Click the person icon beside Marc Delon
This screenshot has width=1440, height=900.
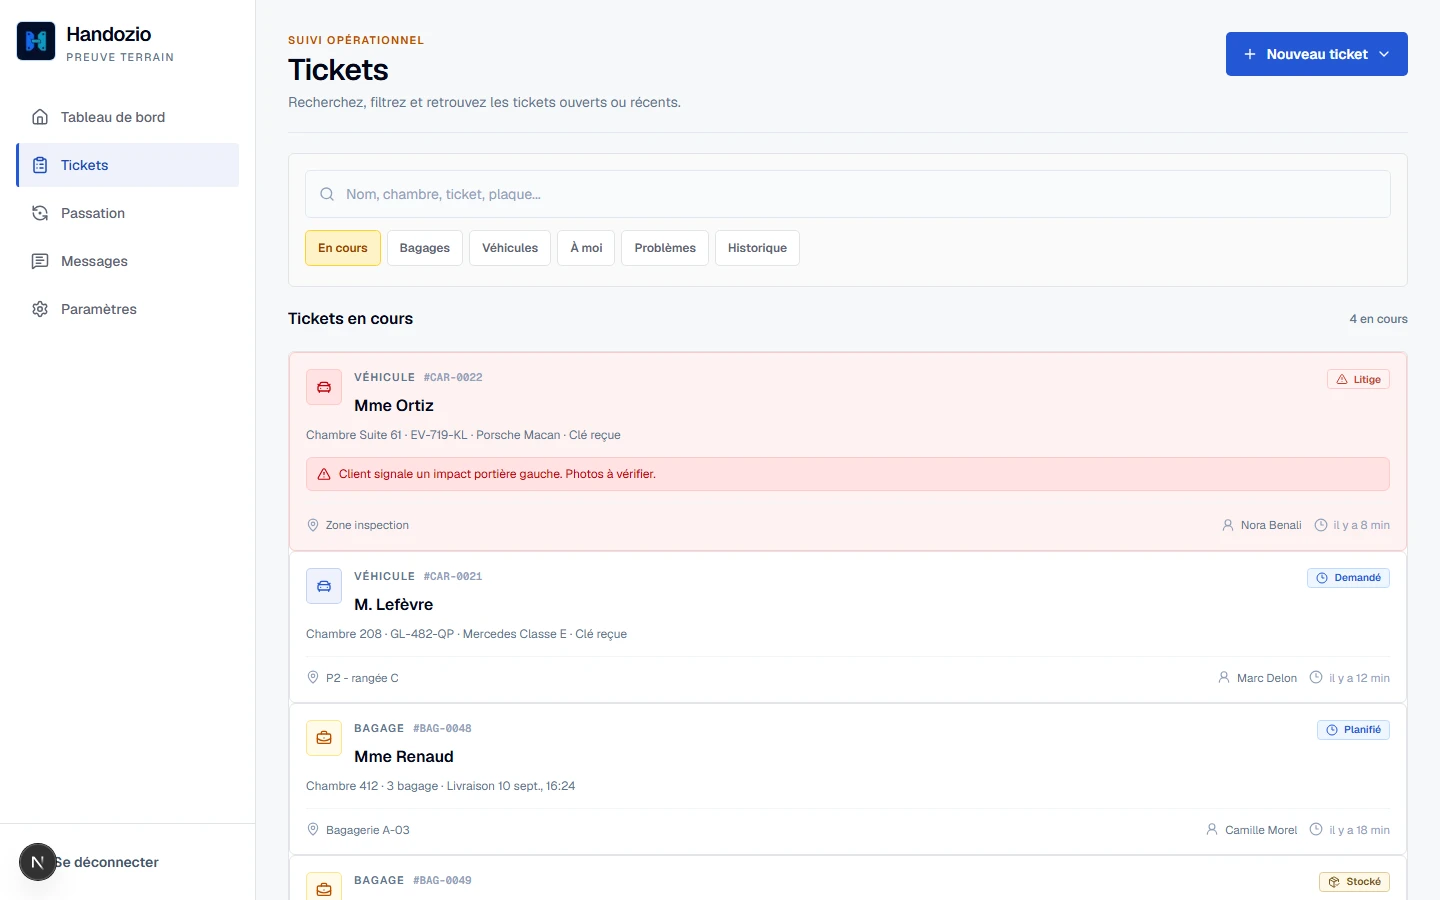coord(1224,677)
